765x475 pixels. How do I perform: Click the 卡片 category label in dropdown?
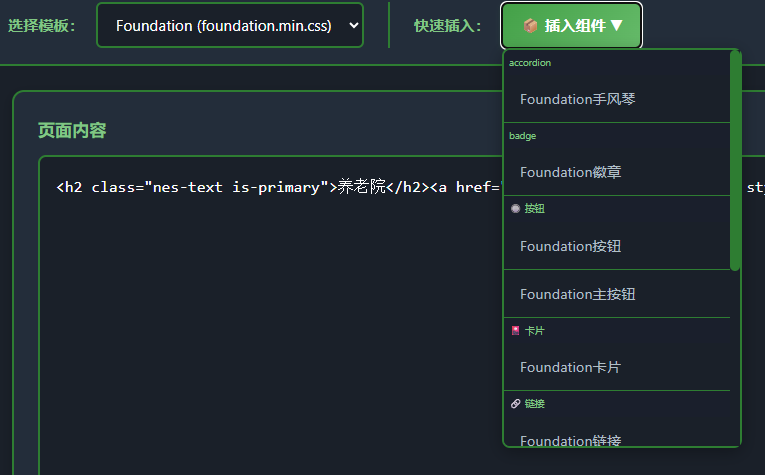[535, 331]
